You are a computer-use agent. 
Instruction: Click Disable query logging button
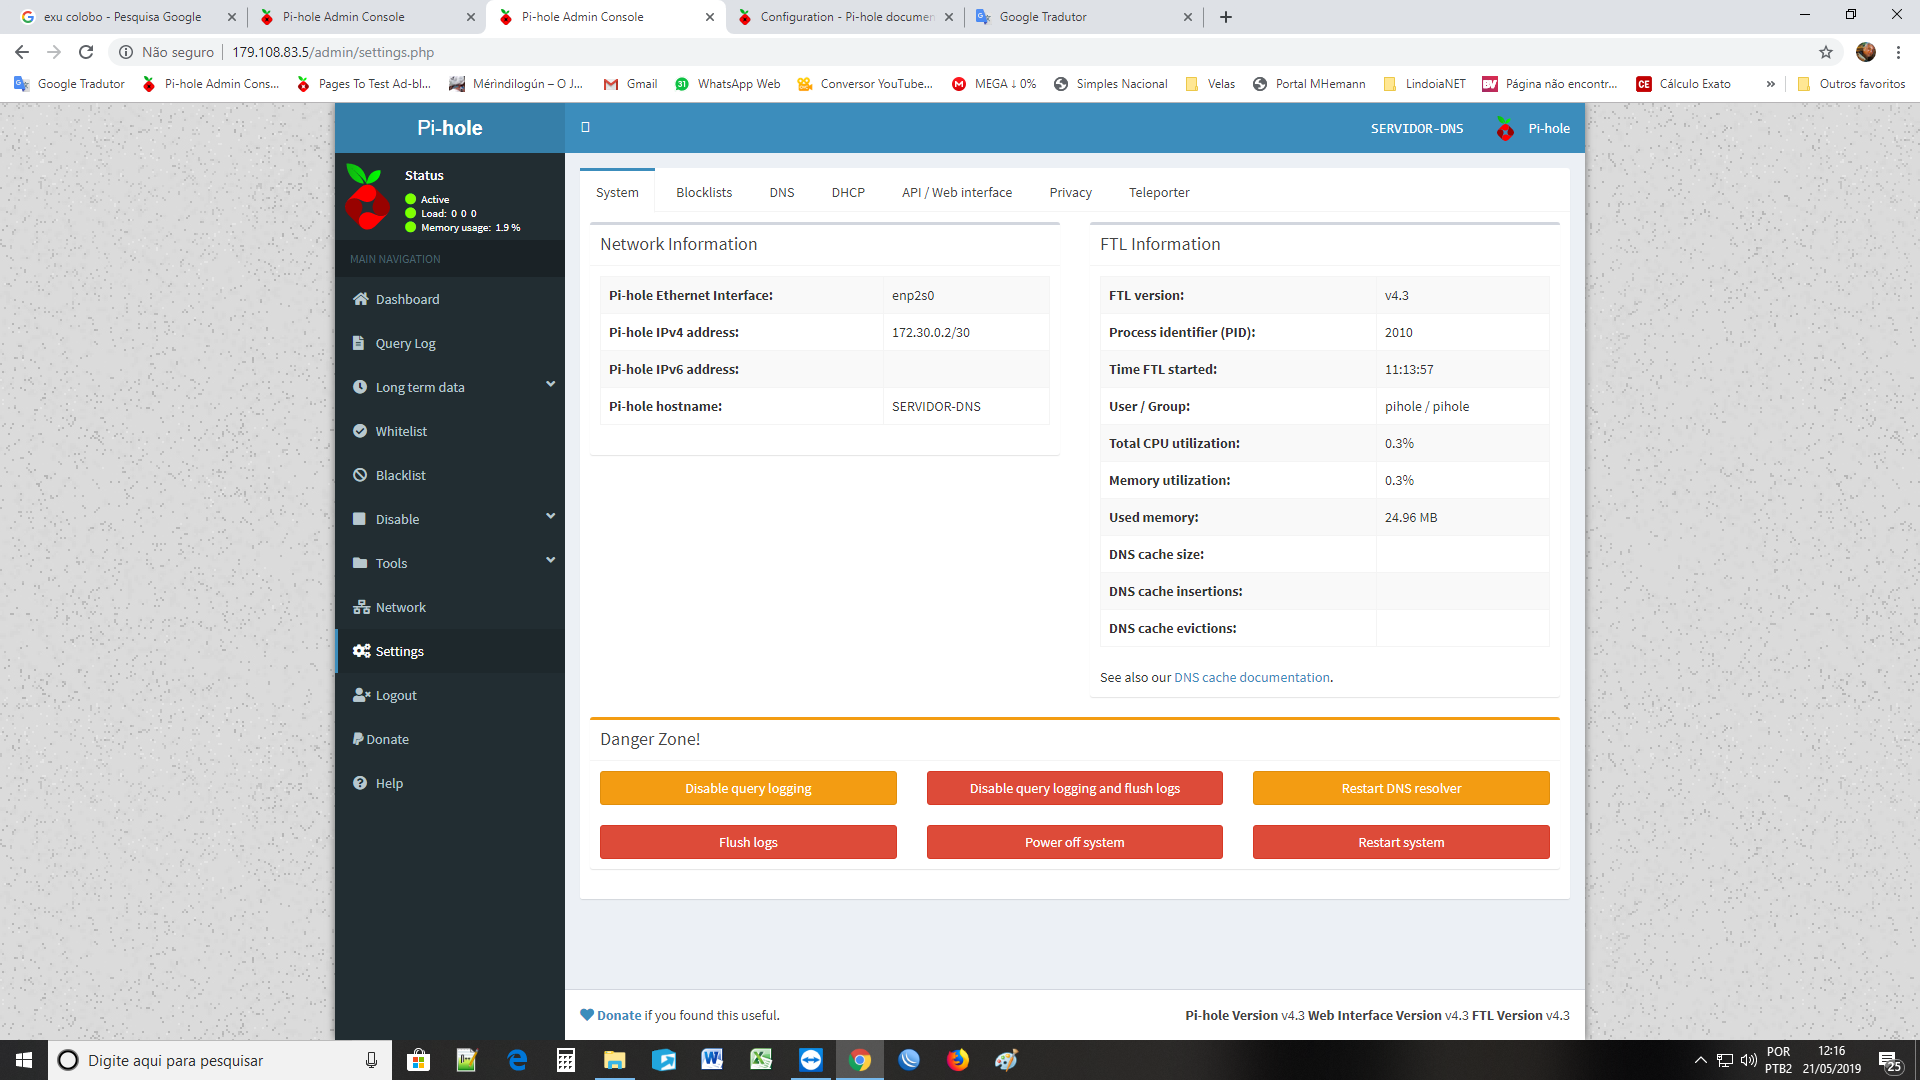pyautogui.click(x=748, y=788)
